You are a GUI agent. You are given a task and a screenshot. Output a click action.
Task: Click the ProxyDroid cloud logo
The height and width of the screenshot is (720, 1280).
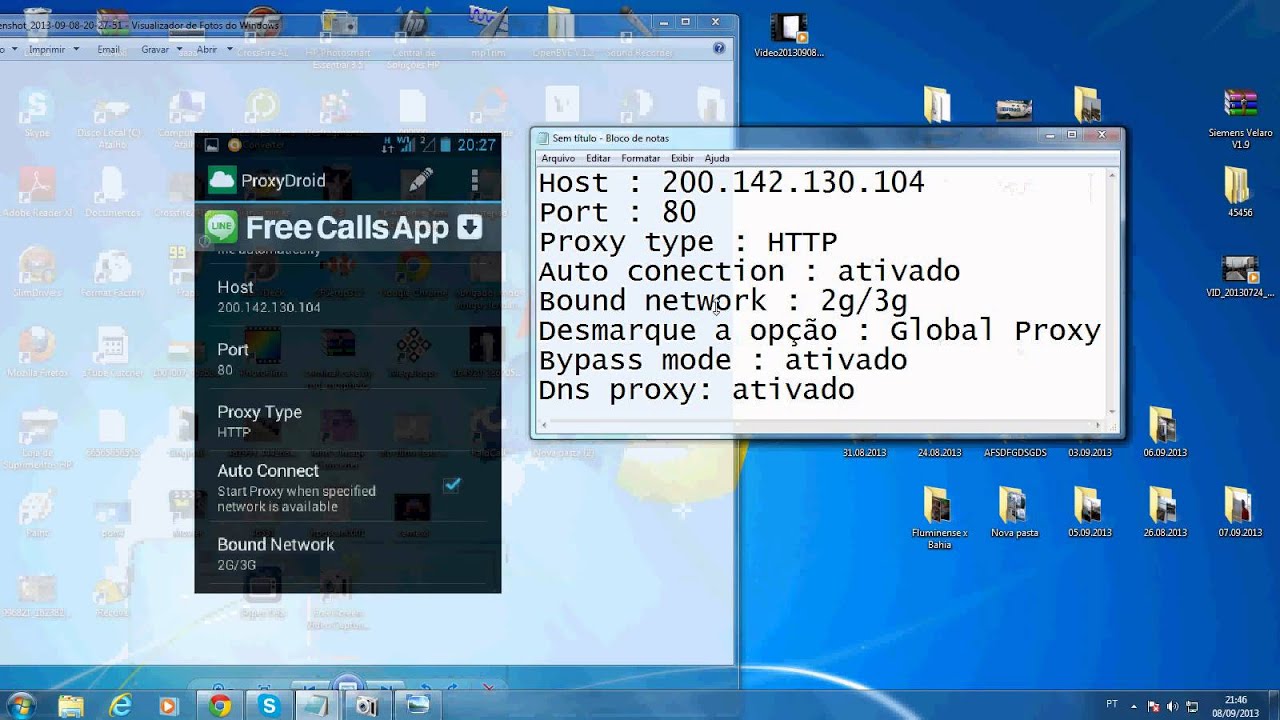[221, 180]
